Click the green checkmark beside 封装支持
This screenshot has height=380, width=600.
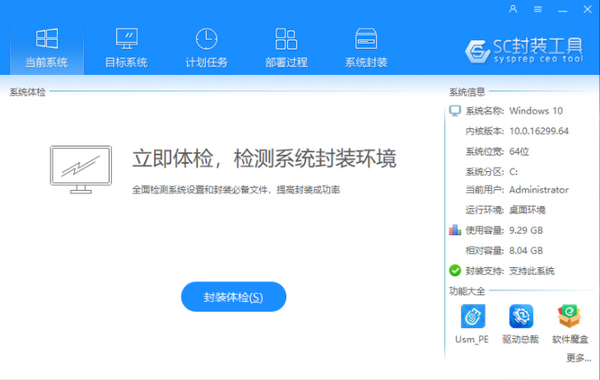[455, 271]
